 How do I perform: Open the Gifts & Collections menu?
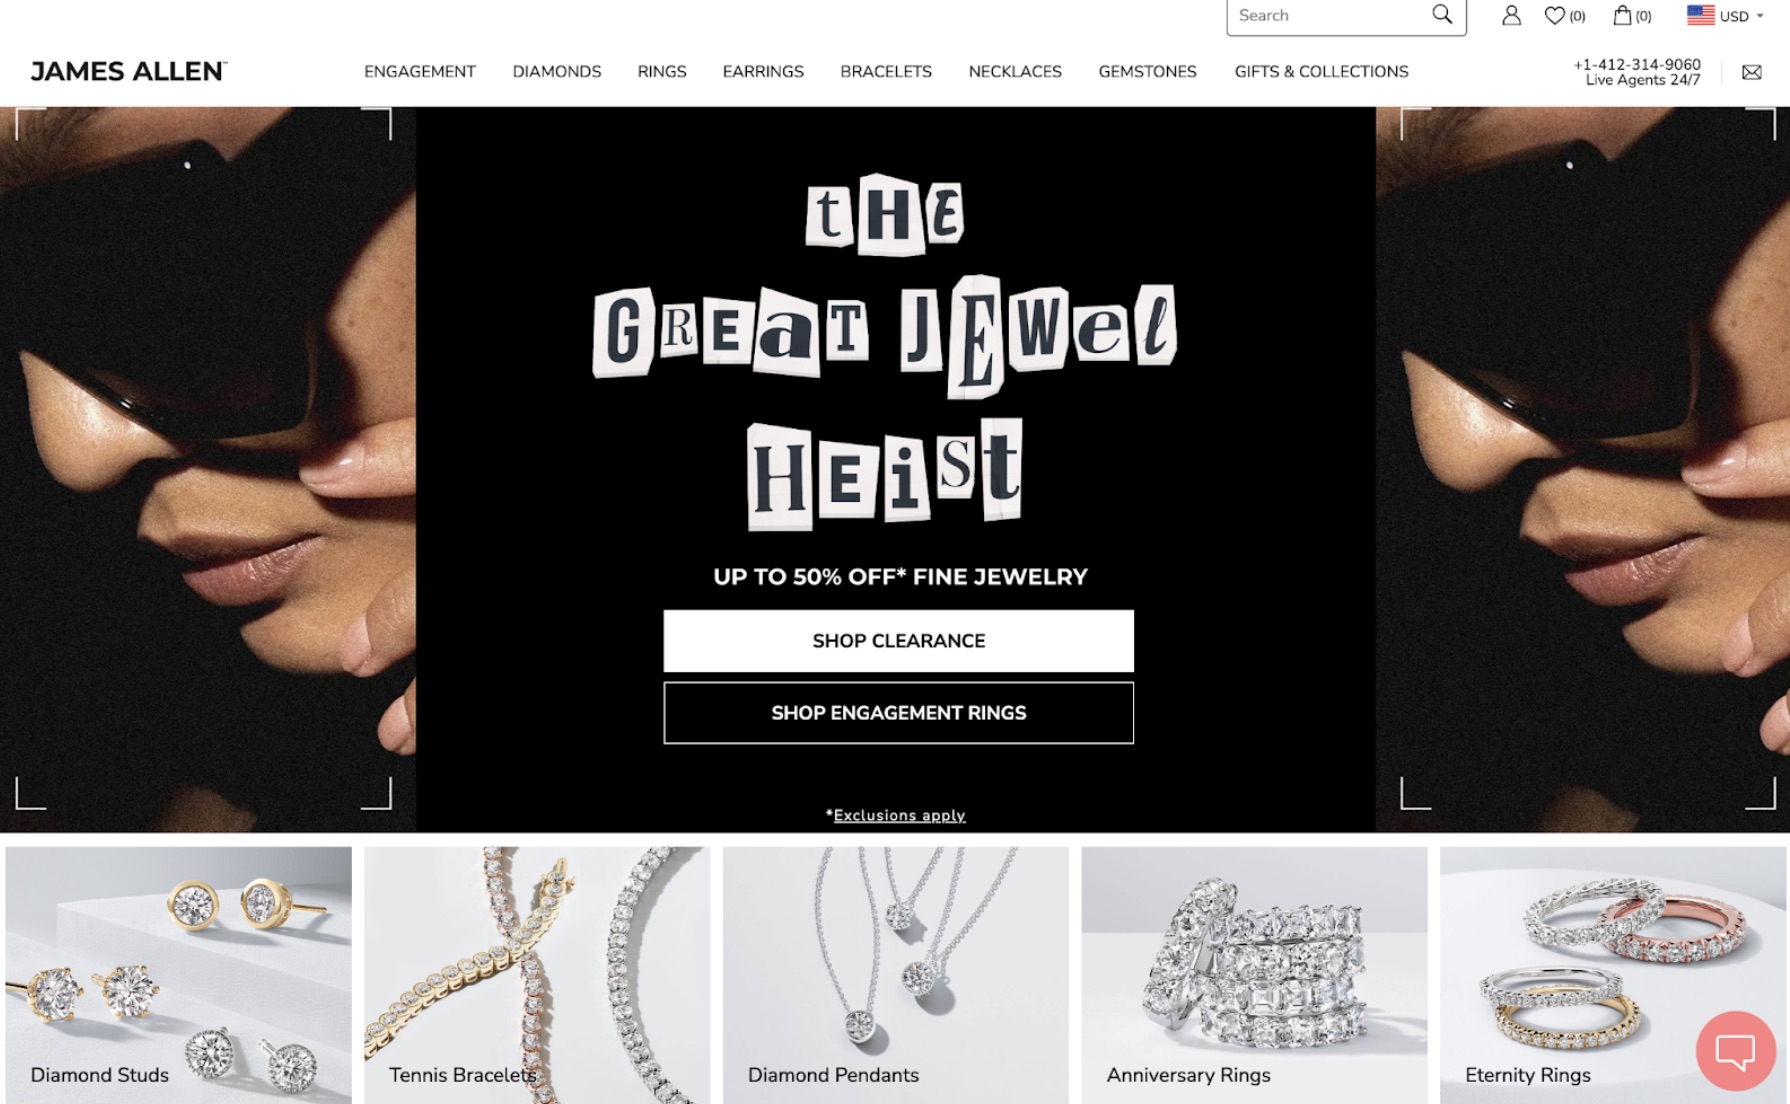pyautogui.click(x=1321, y=72)
